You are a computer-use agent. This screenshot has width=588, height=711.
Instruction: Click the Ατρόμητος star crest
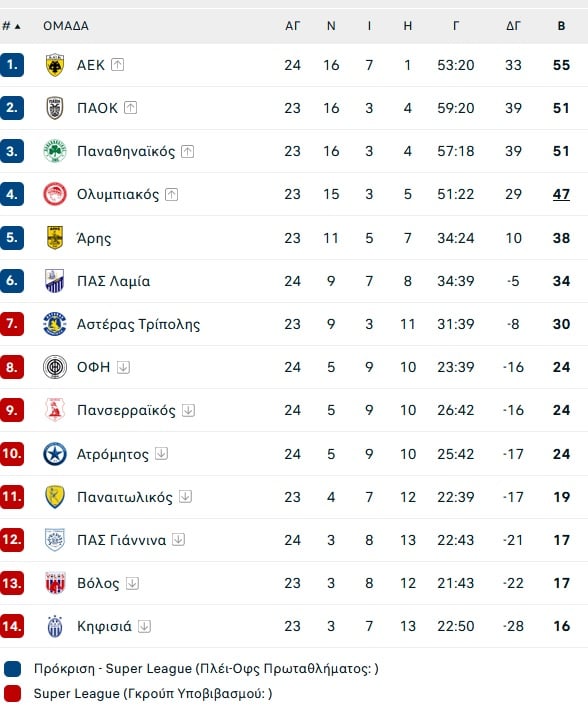click(55, 454)
